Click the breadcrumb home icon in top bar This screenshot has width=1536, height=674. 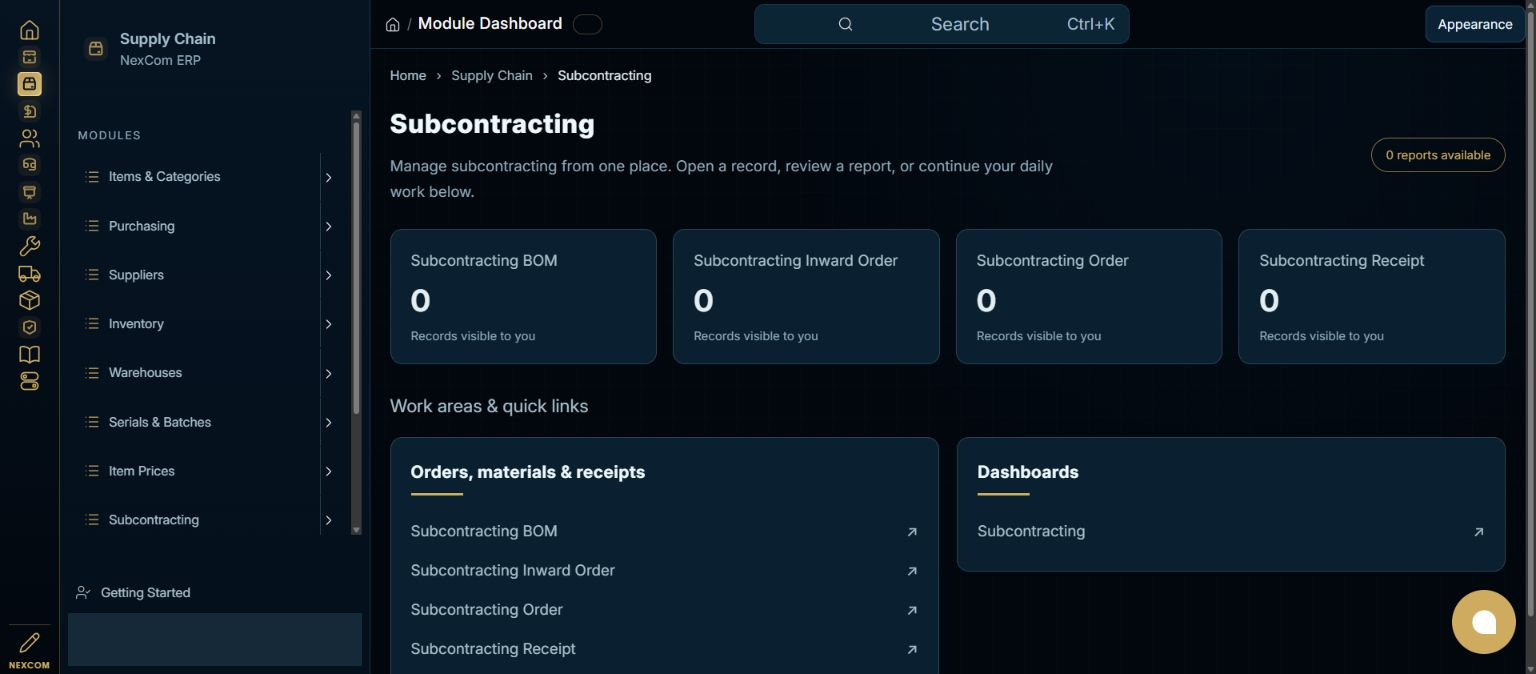[x=393, y=24]
